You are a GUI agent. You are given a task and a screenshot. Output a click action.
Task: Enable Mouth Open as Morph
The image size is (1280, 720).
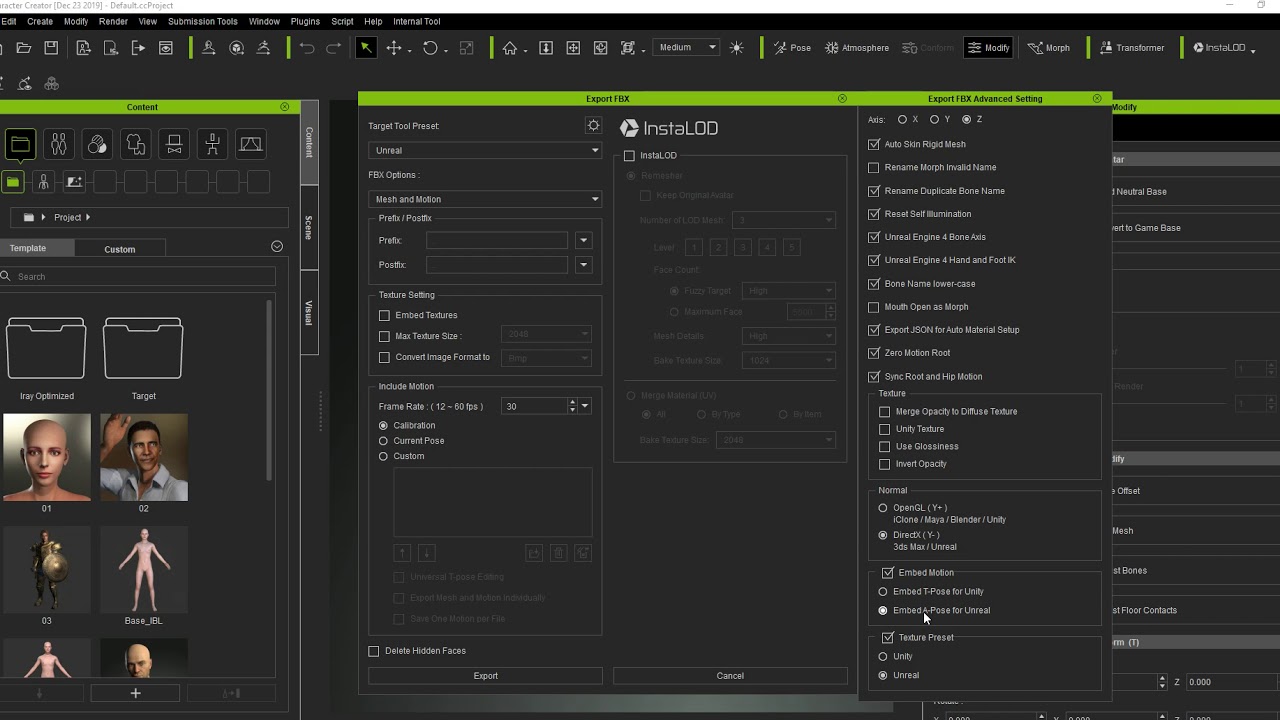(x=874, y=307)
